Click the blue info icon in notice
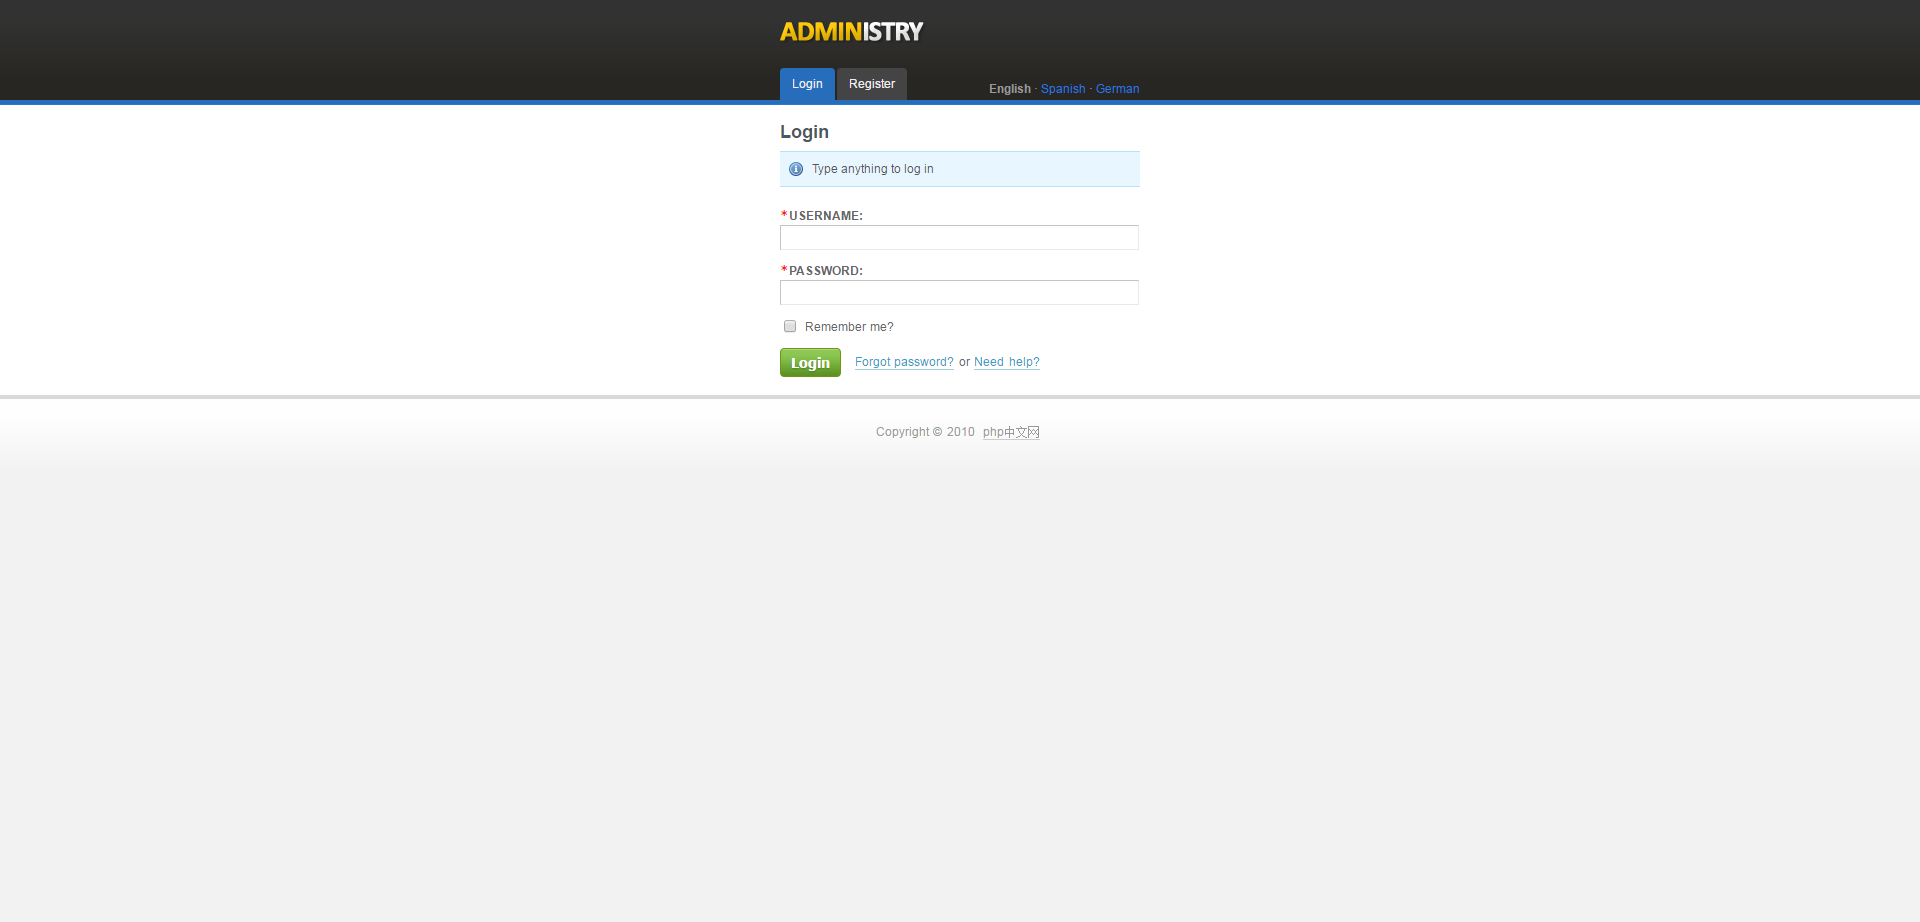Viewport: 1920px width, 922px height. pos(796,169)
